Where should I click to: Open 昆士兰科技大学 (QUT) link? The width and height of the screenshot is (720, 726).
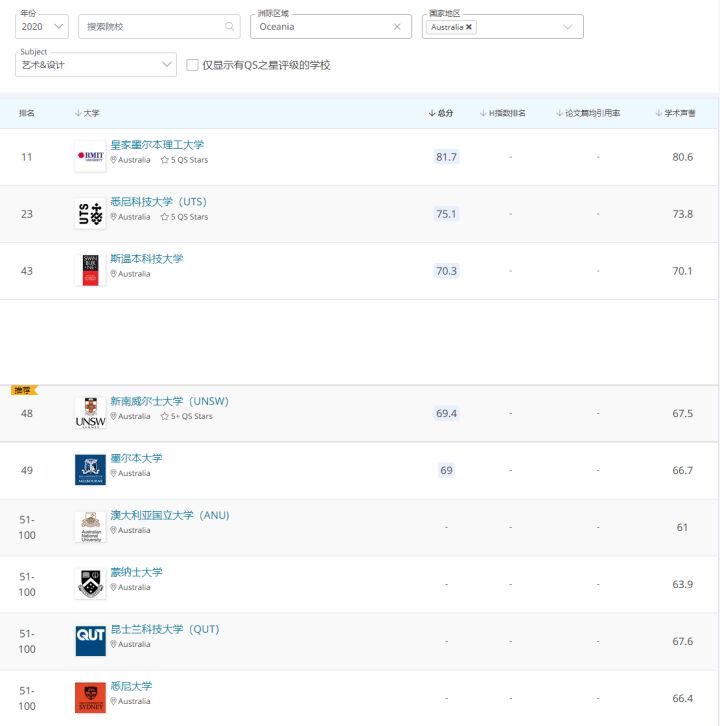point(165,629)
